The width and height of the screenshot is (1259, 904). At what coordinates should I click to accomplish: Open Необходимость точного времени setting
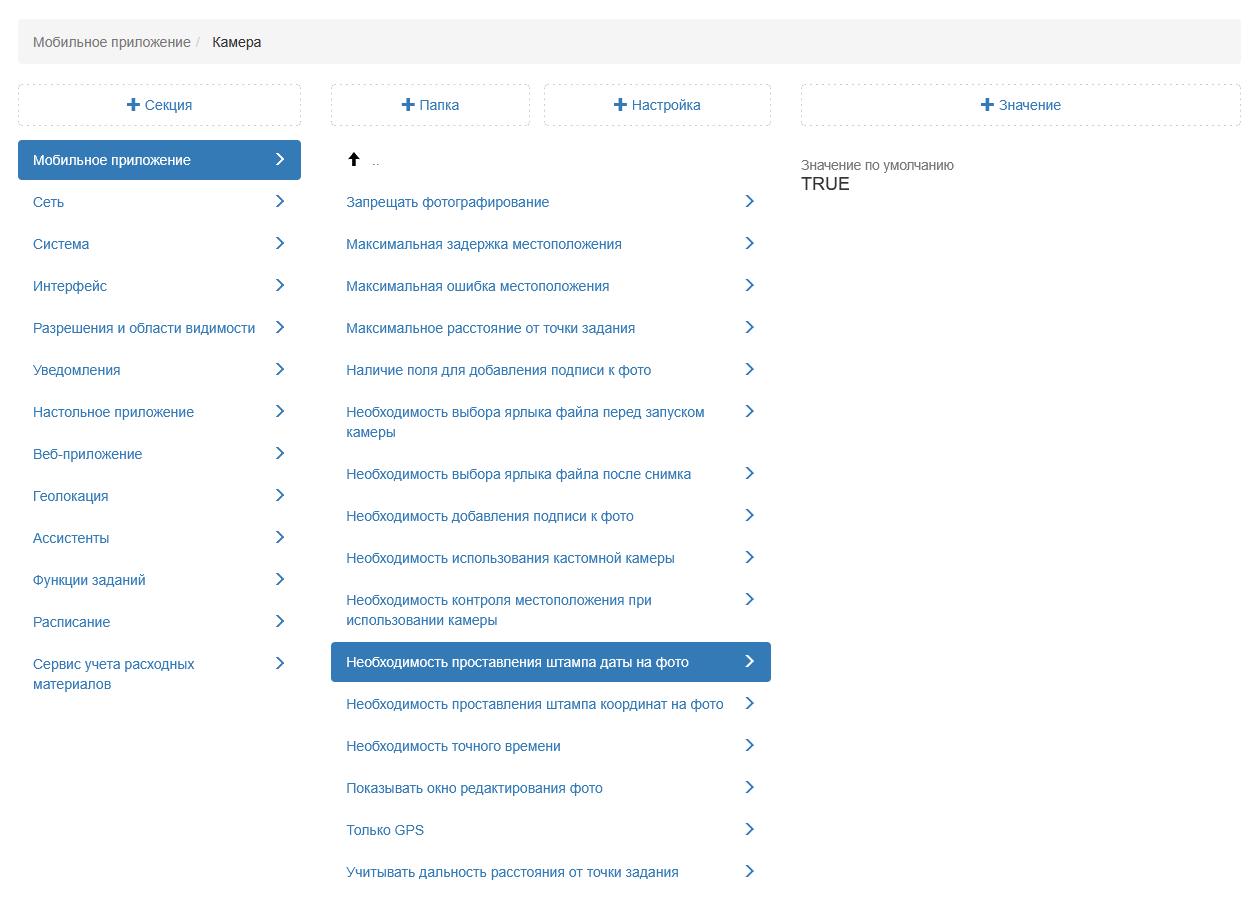[453, 746]
